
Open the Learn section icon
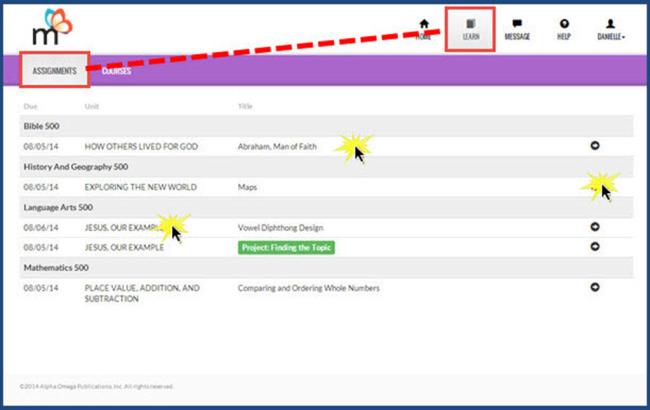[471, 24]
